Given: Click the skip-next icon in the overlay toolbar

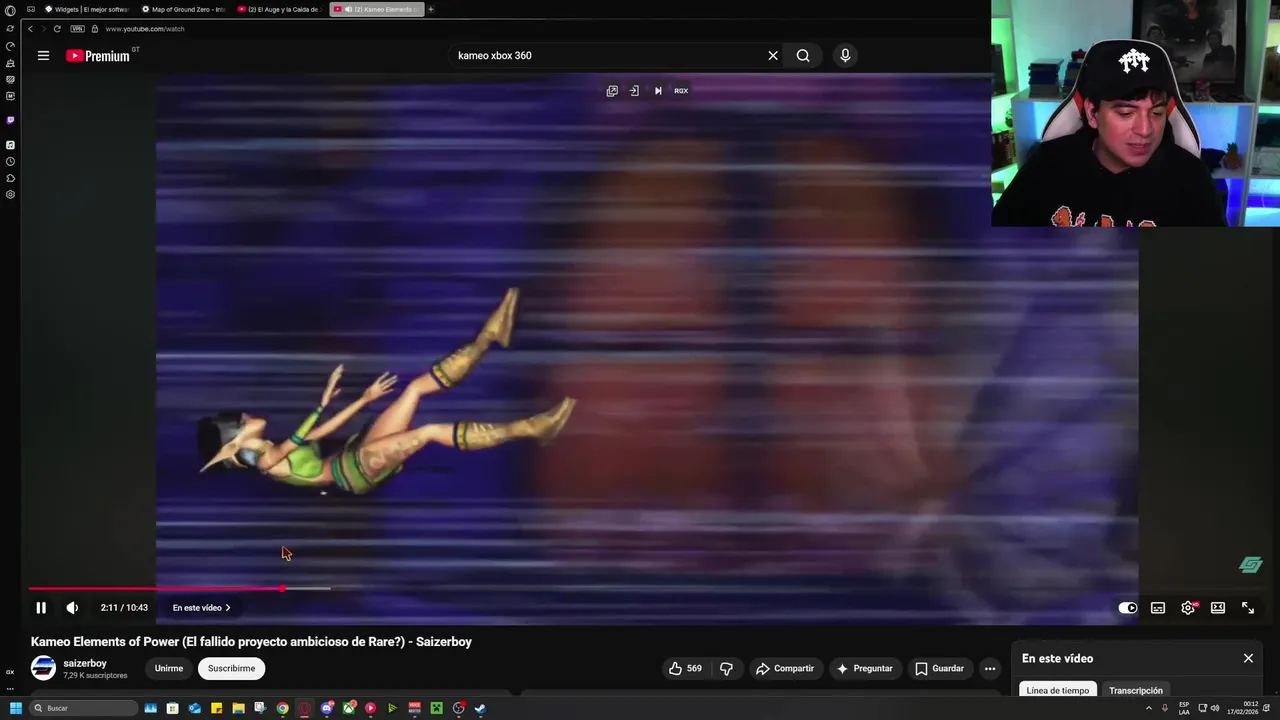Looking at the screenshot, I should [658, 91].
